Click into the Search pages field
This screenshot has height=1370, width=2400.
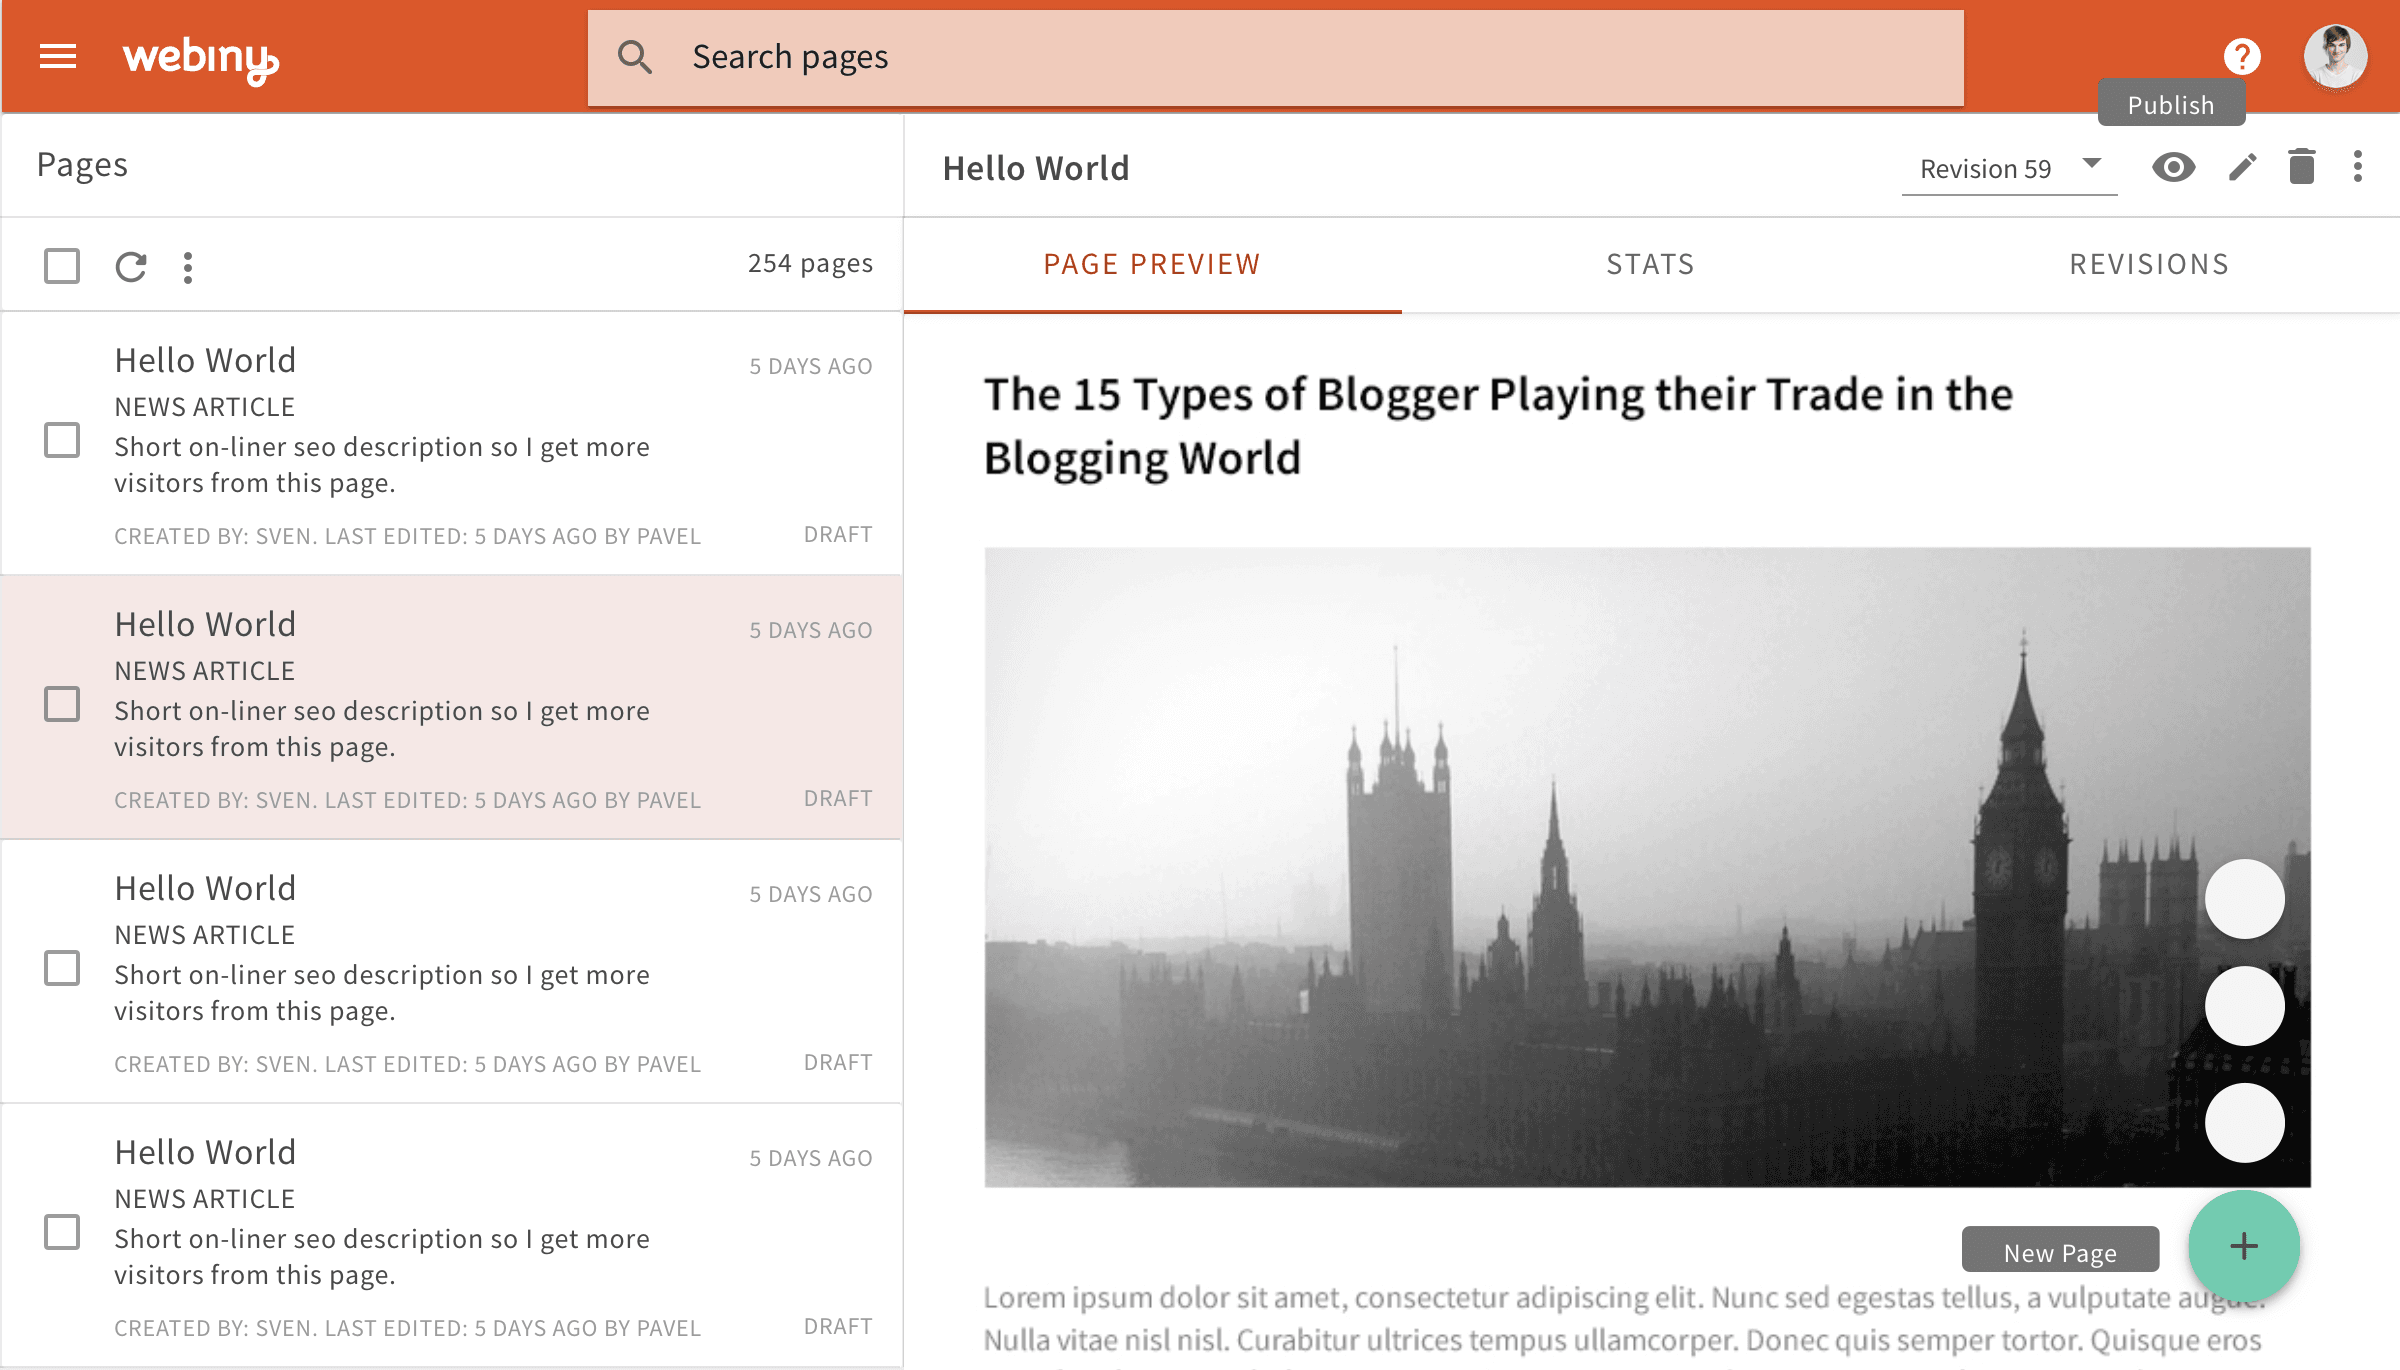coord(1275,58)
